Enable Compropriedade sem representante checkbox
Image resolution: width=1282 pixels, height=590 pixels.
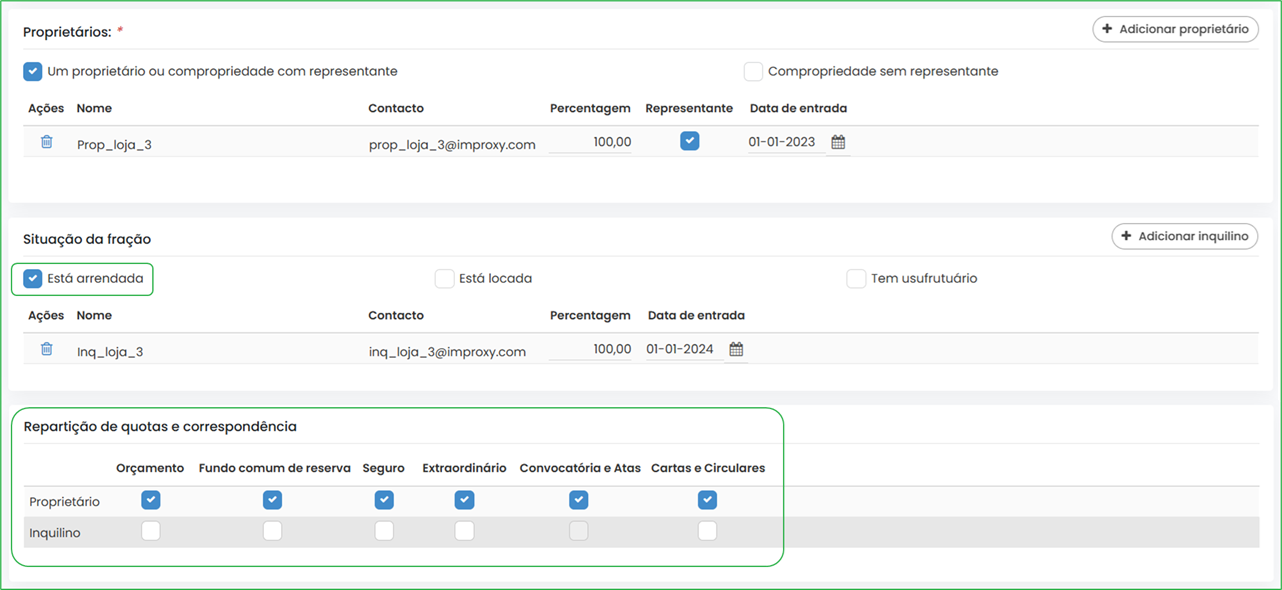point(753,71)
